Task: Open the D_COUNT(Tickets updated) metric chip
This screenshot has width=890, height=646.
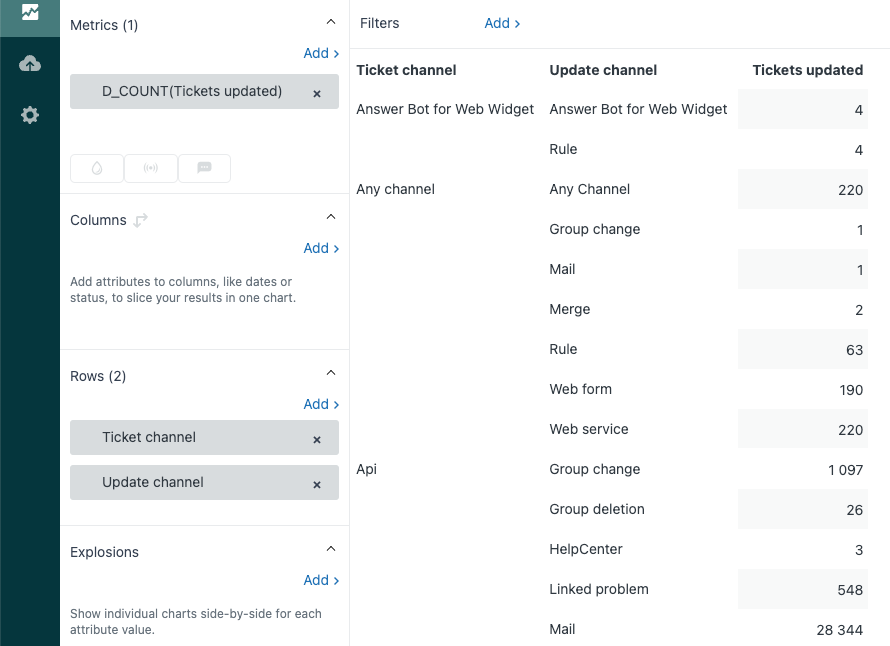Action: tap(192, 92)
